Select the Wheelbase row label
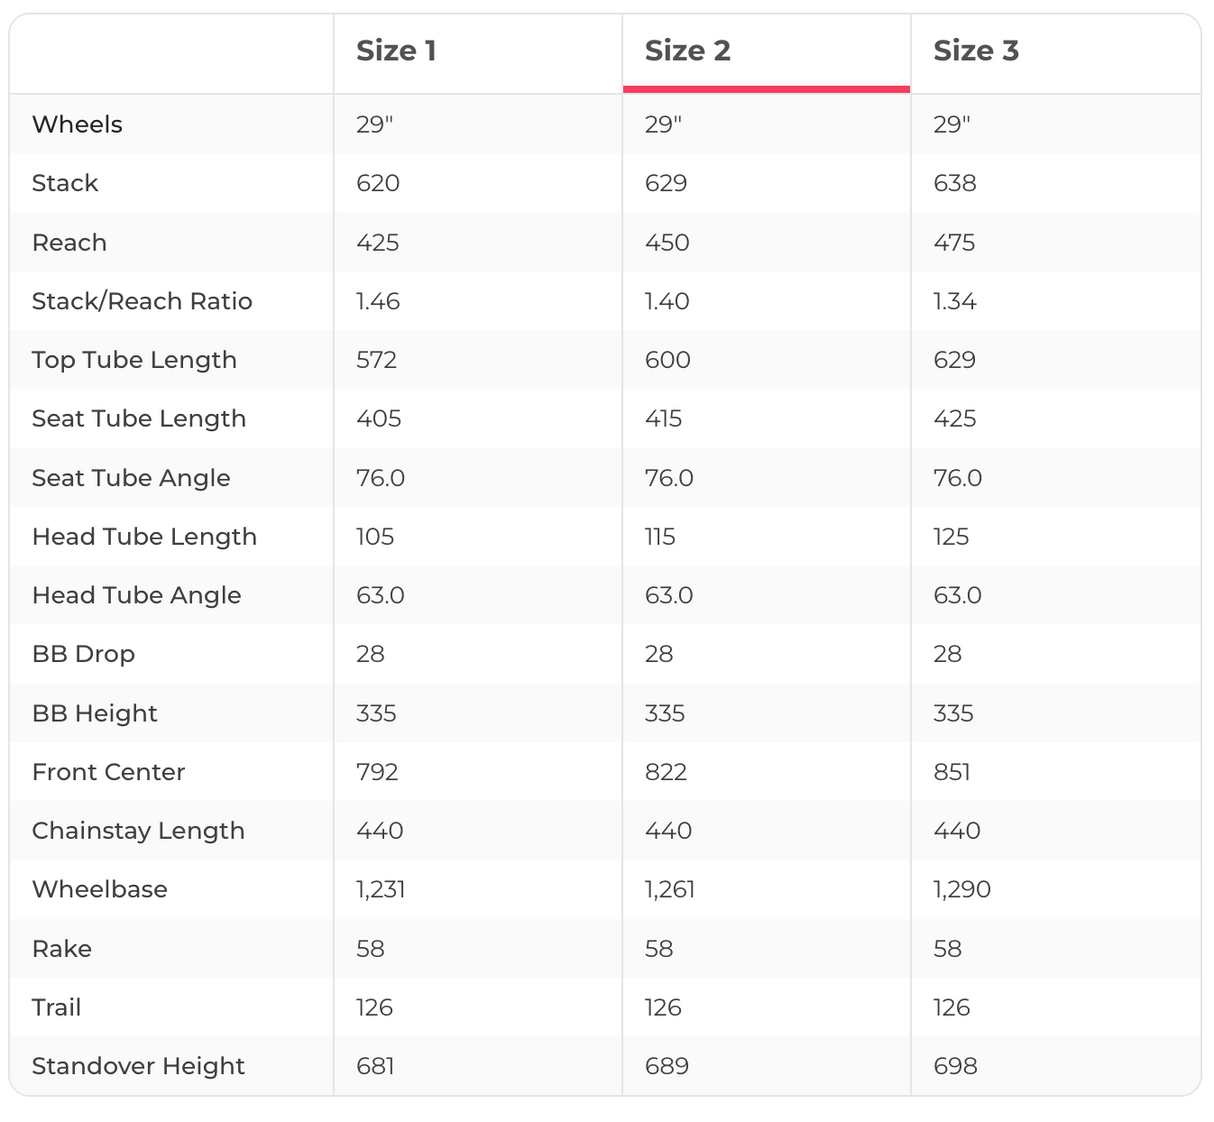 [x=100, y=889]
